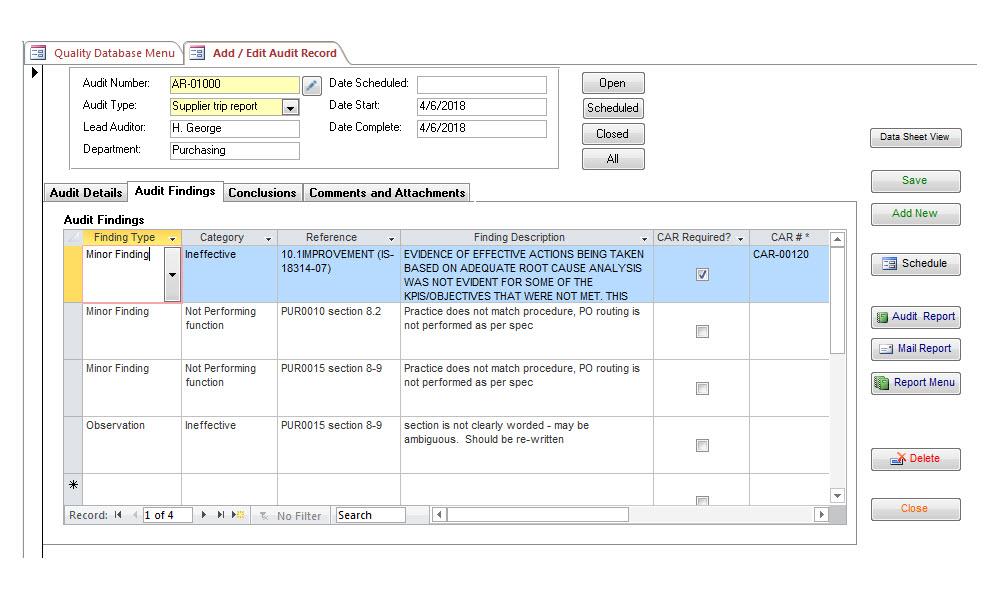Click the new blank record navigation icon
Image resolution: width=1000 pixels, height=600 pixels.
[x=238, y=515]
